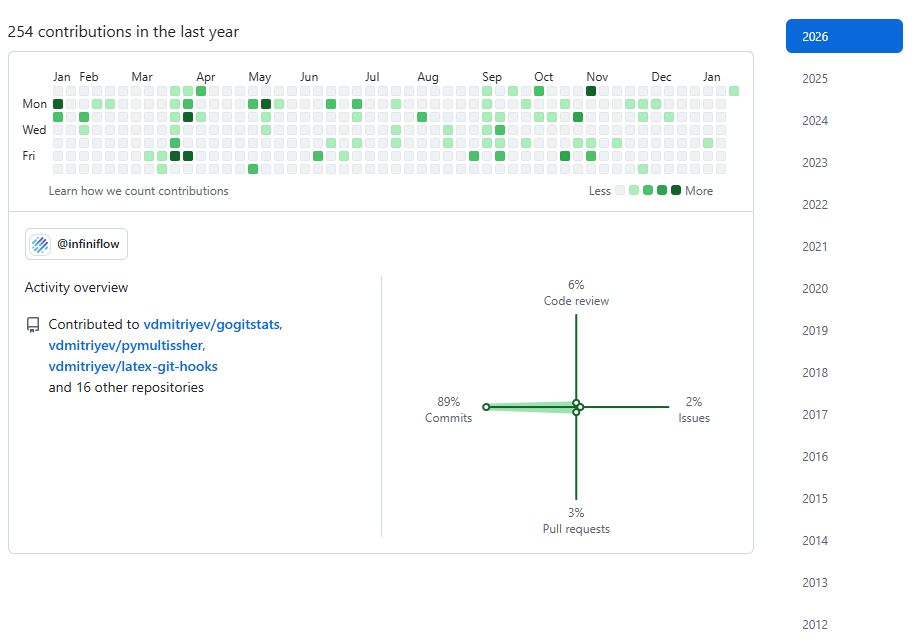Select the 2026 year tab
This screenshot has height=643, width=920.
click(844, 35)
